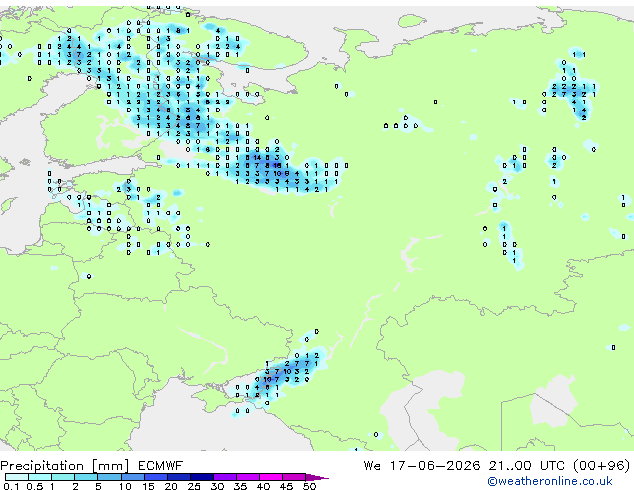634x490 pixels.
Task: Pick the magenta legend color between 40 and 45
Action: 271,477
